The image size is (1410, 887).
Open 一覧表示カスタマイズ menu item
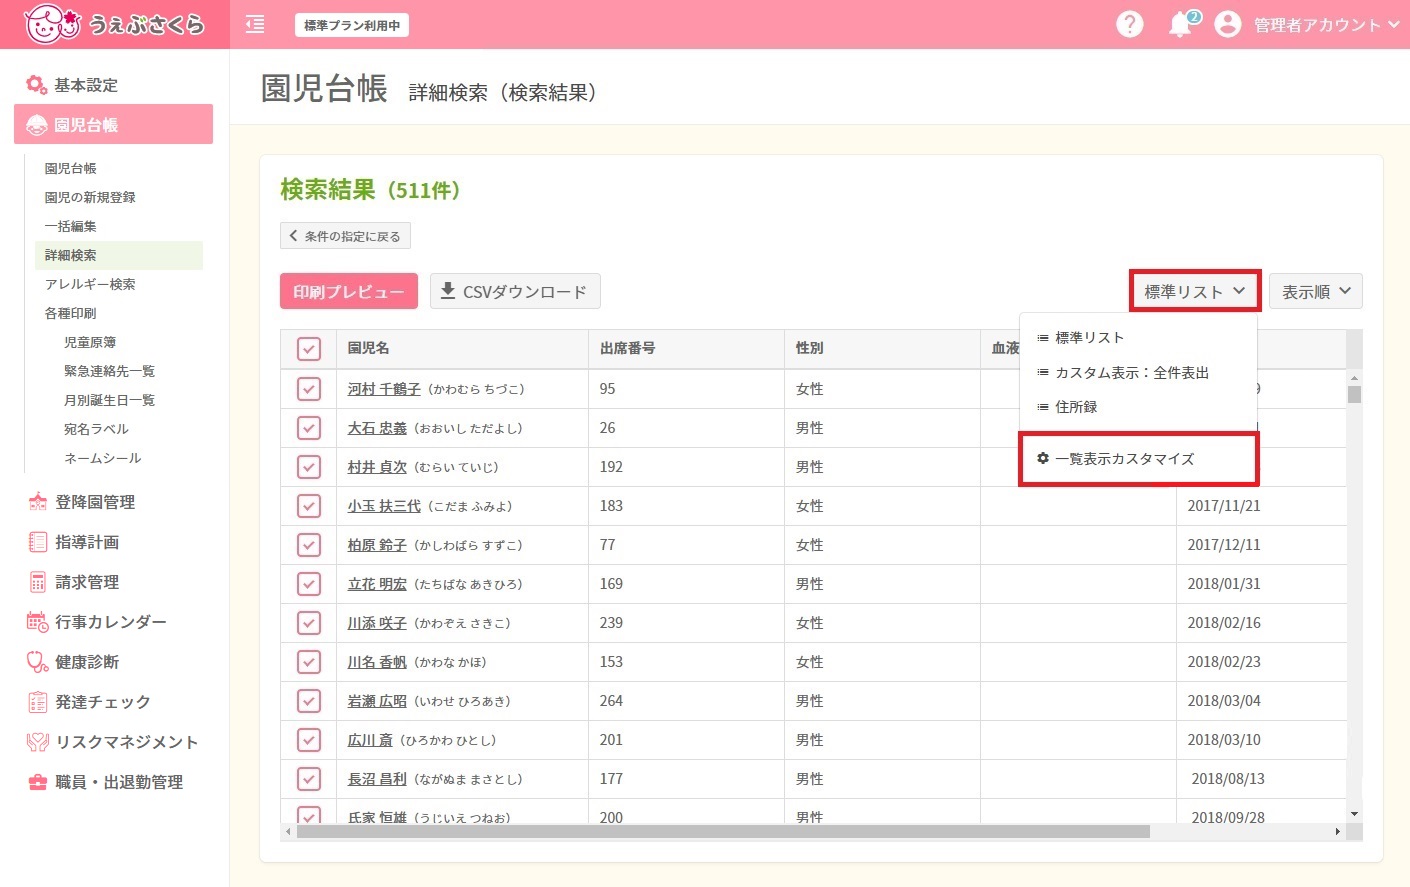(1138, 459)
